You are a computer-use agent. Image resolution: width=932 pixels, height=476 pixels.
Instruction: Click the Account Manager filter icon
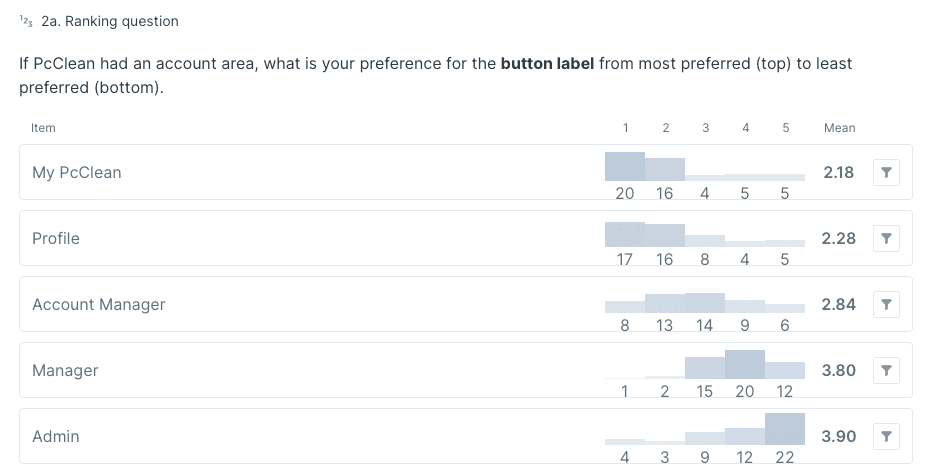(x=887, y=304)
